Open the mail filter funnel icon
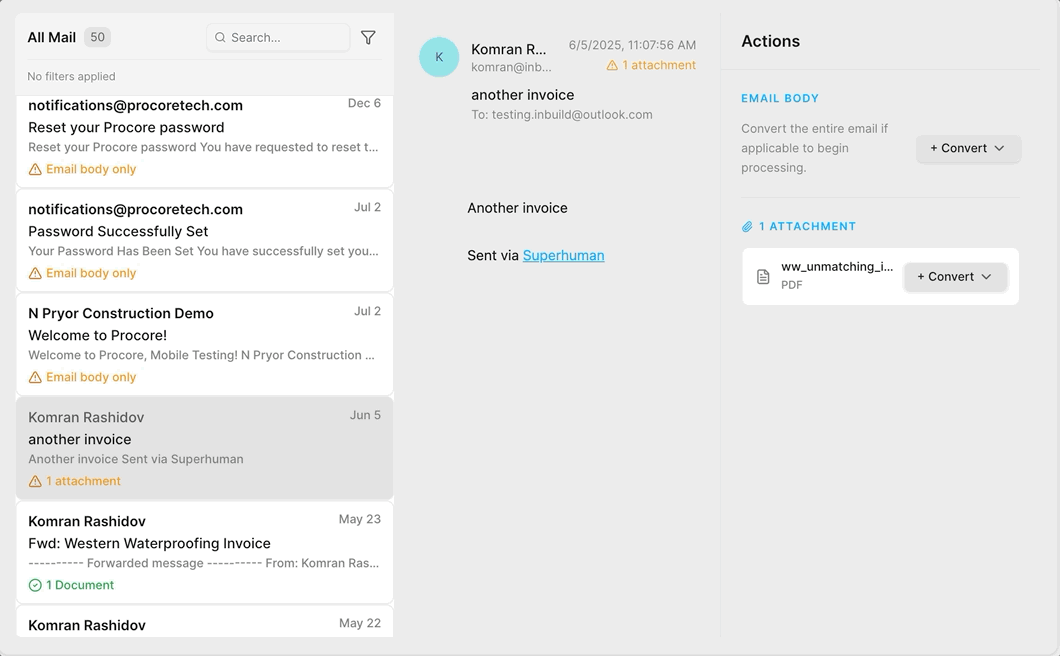 368,38
